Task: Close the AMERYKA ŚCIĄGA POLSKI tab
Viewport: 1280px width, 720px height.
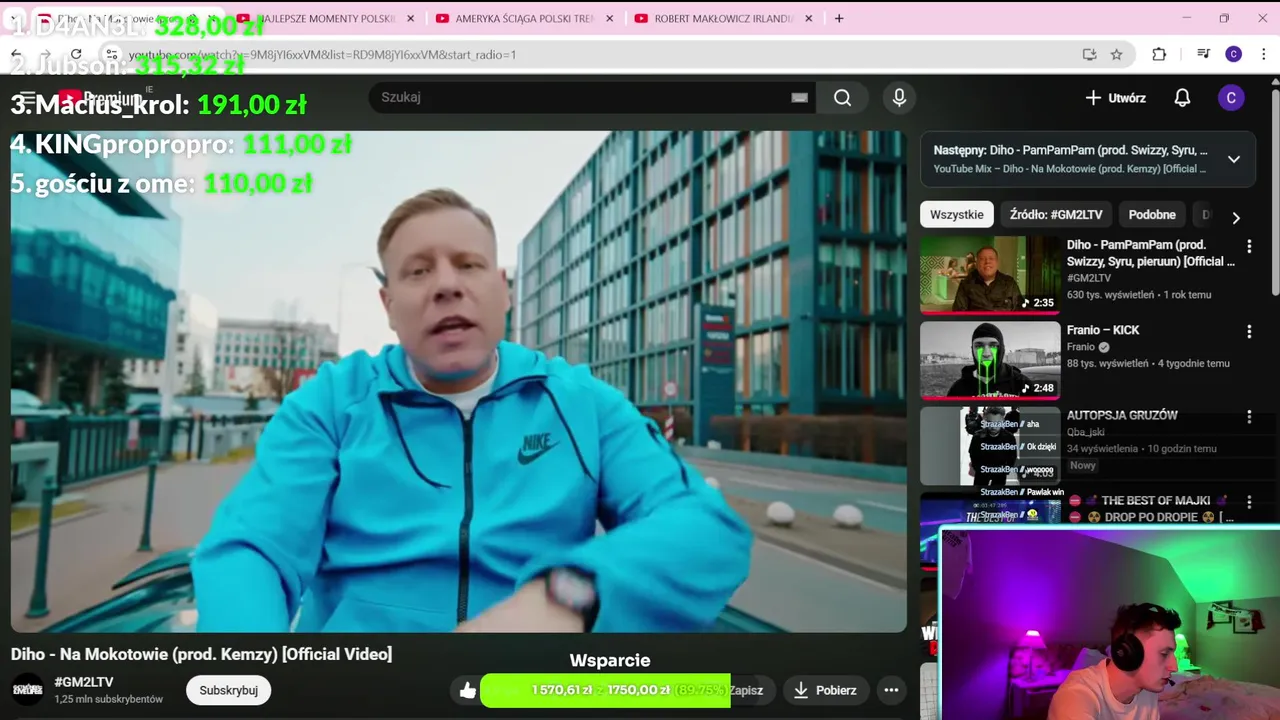Action: [610, 18]
